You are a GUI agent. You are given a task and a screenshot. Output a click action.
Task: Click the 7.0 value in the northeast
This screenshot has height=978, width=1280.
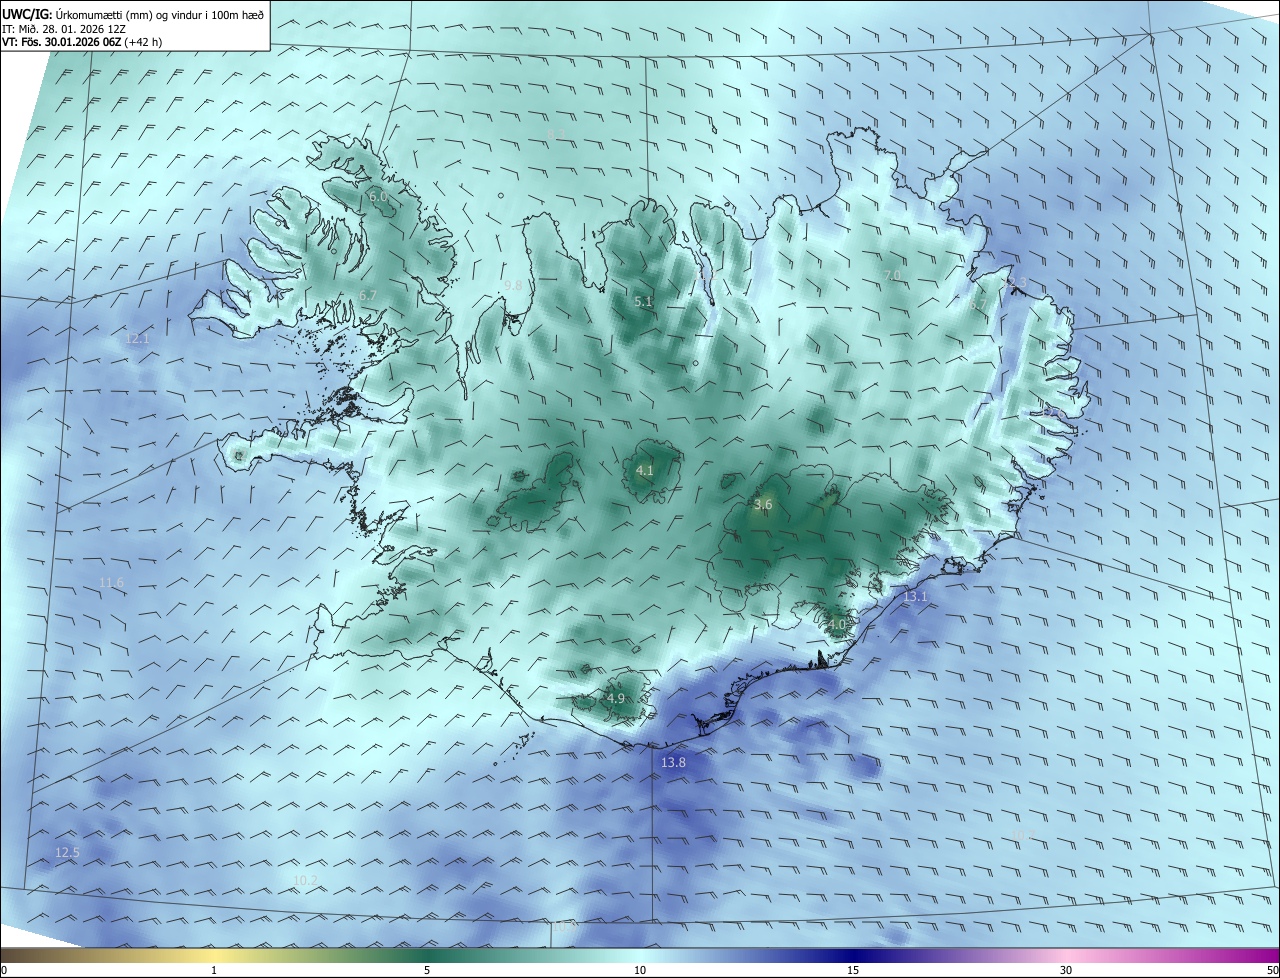point(892,275)
